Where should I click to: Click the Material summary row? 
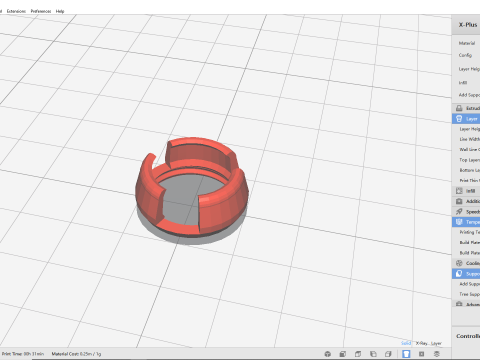pos(467,43)
